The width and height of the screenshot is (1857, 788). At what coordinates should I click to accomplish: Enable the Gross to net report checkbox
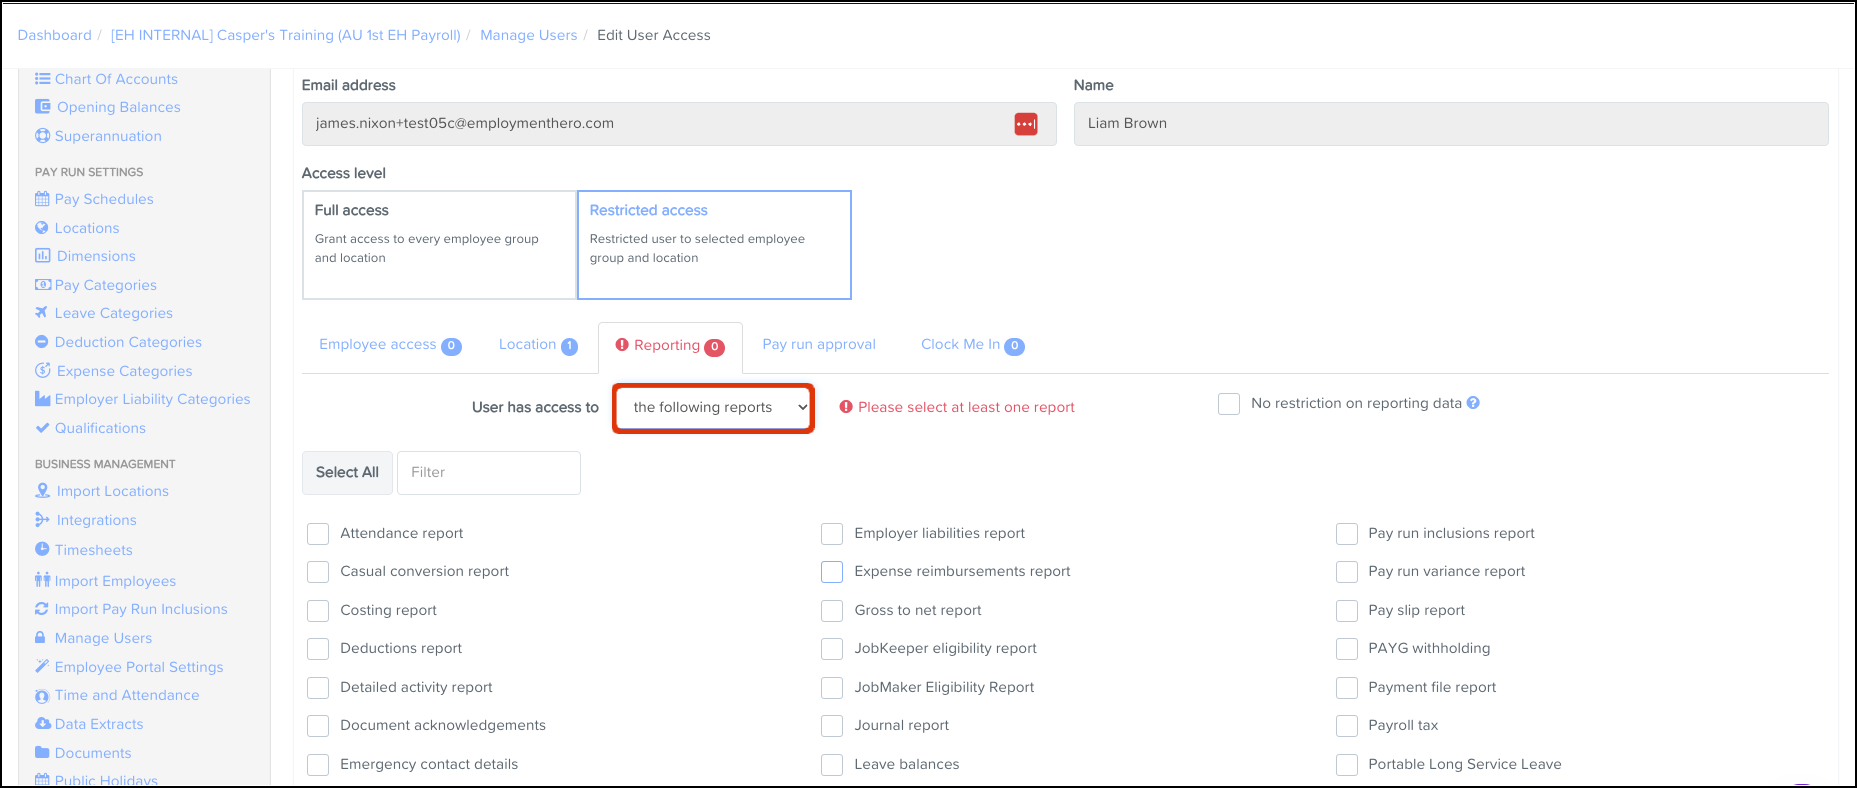(x=832, y=611)
